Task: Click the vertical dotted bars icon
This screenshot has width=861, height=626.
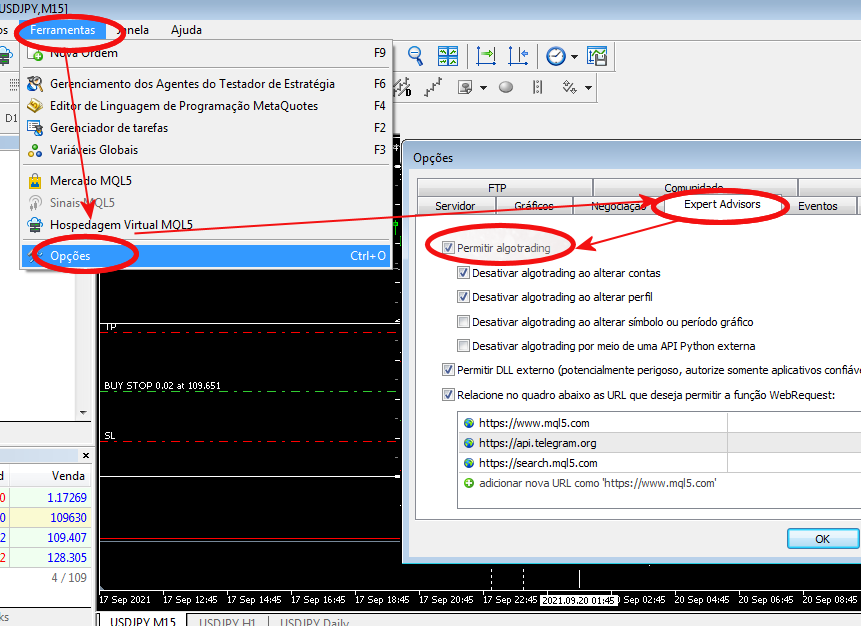Action: pyautogui.click(x=538, y=87)
